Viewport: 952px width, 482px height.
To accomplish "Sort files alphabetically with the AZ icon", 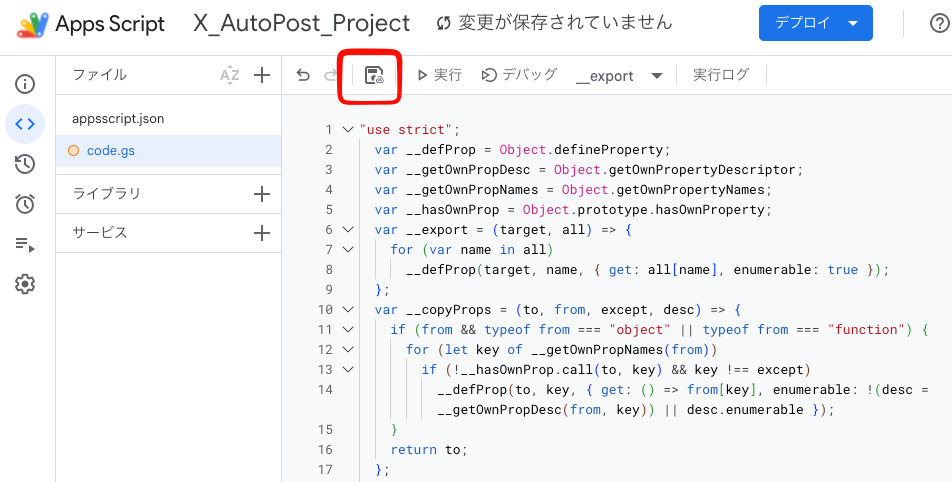I will coord(230,75).
